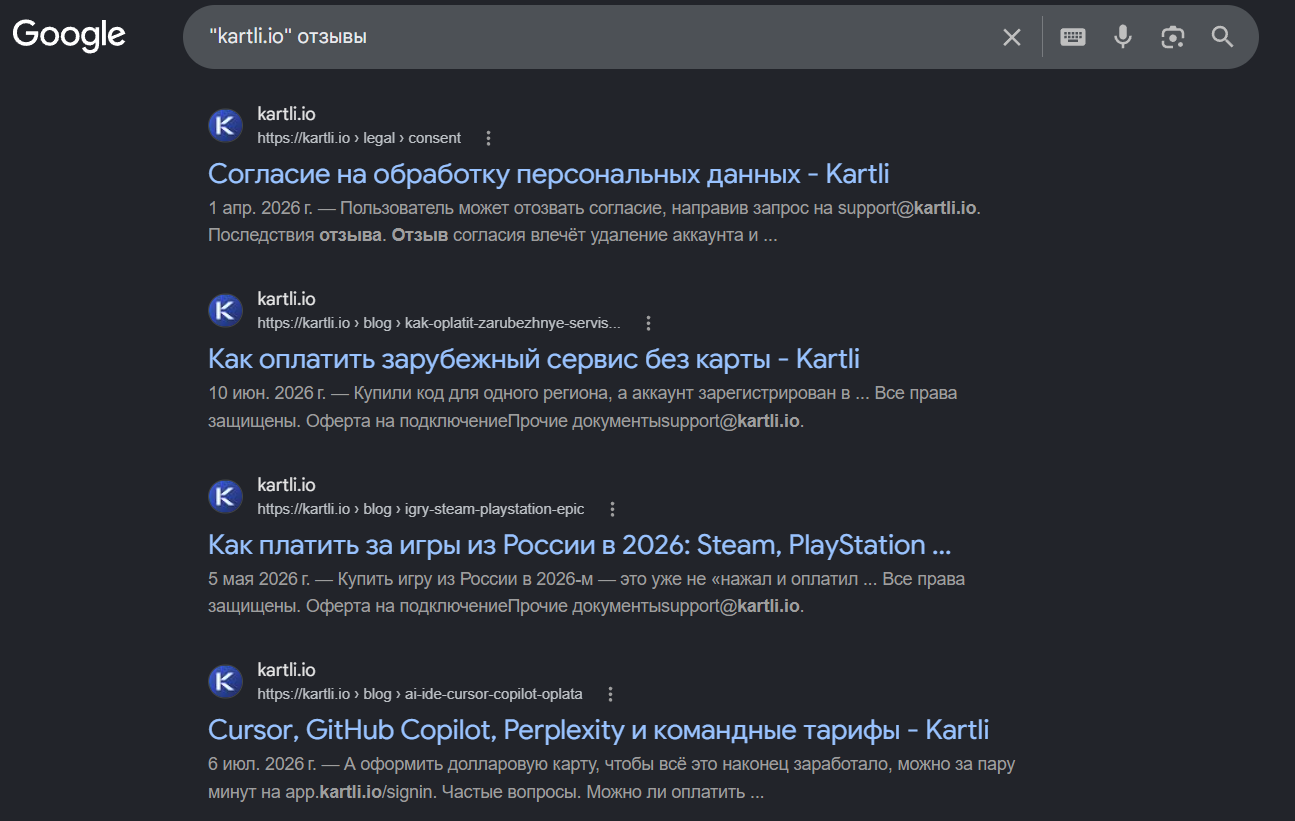Open the on-screen keyboard input tool

[x=1073, y=37]
